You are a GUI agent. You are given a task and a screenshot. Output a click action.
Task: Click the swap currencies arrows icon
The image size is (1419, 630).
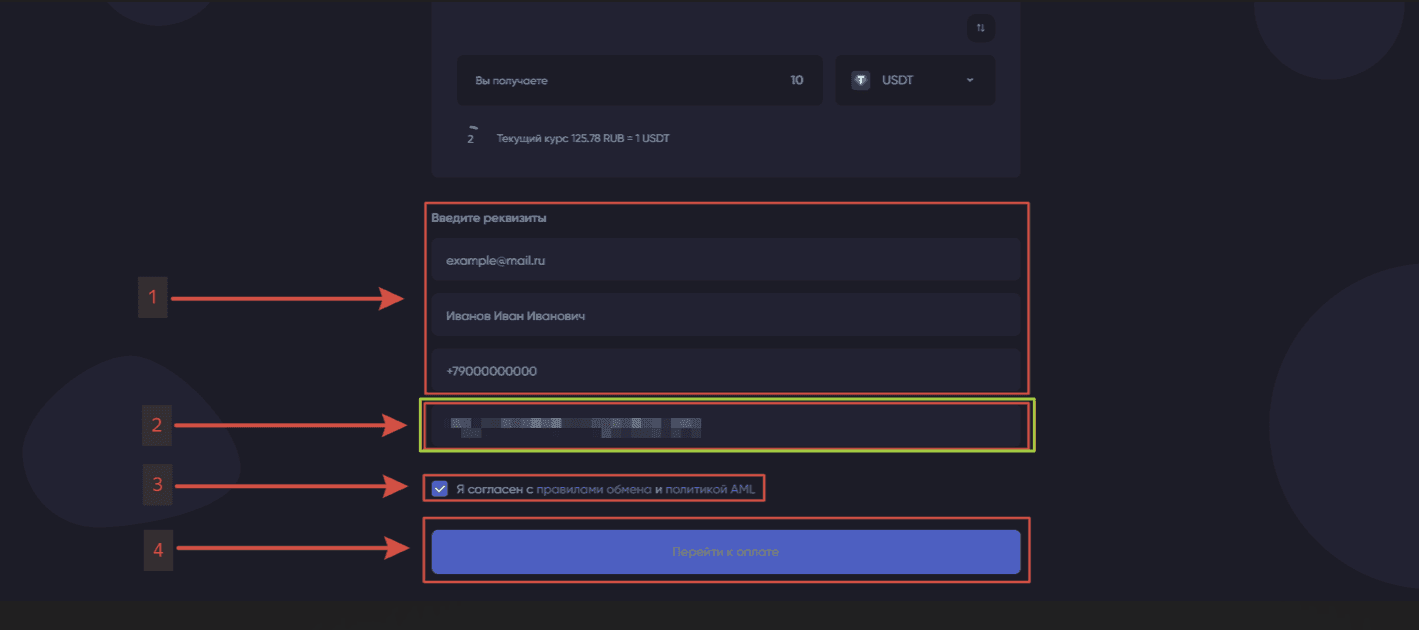click(x=980, y=28)
